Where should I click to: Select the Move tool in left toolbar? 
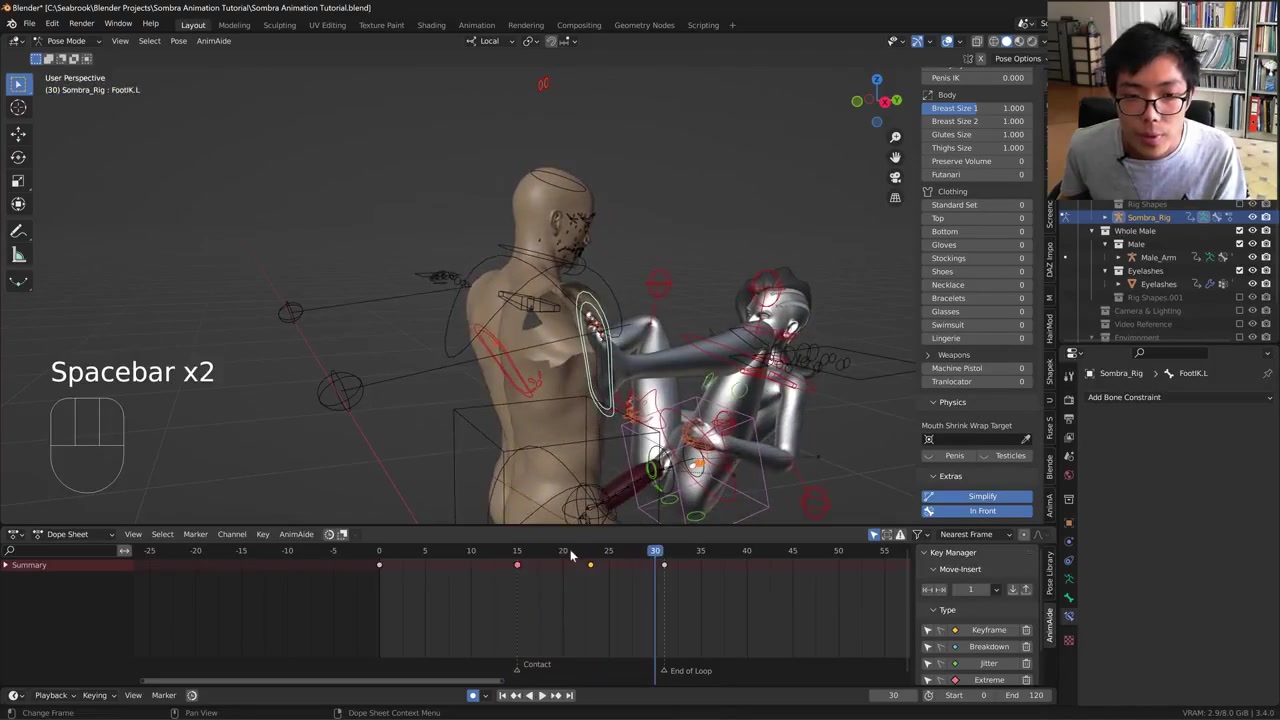coord(18,133)
